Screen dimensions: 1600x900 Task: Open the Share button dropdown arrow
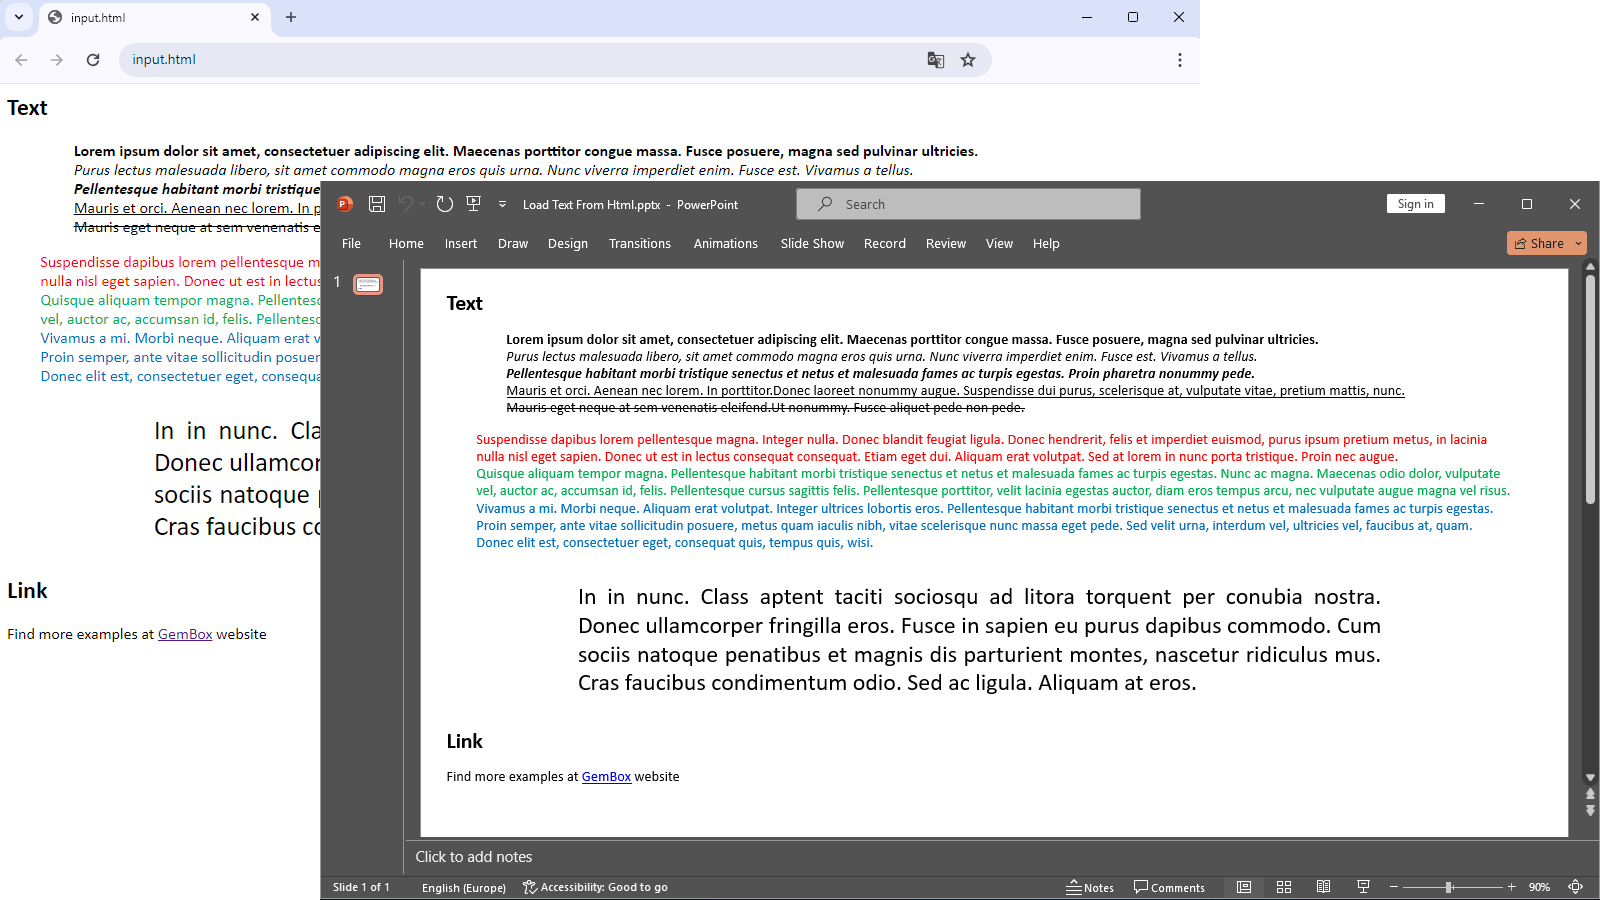tap(1579, 243)
